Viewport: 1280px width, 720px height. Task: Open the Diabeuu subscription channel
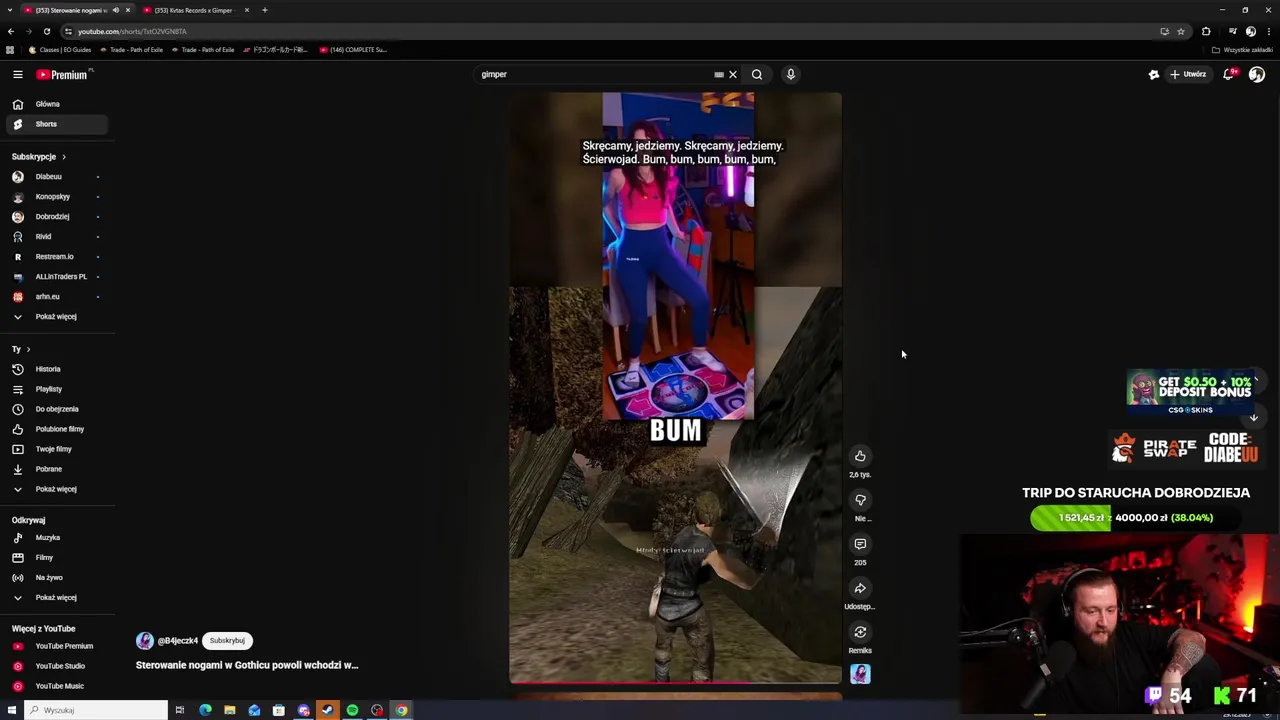[57, 177]
